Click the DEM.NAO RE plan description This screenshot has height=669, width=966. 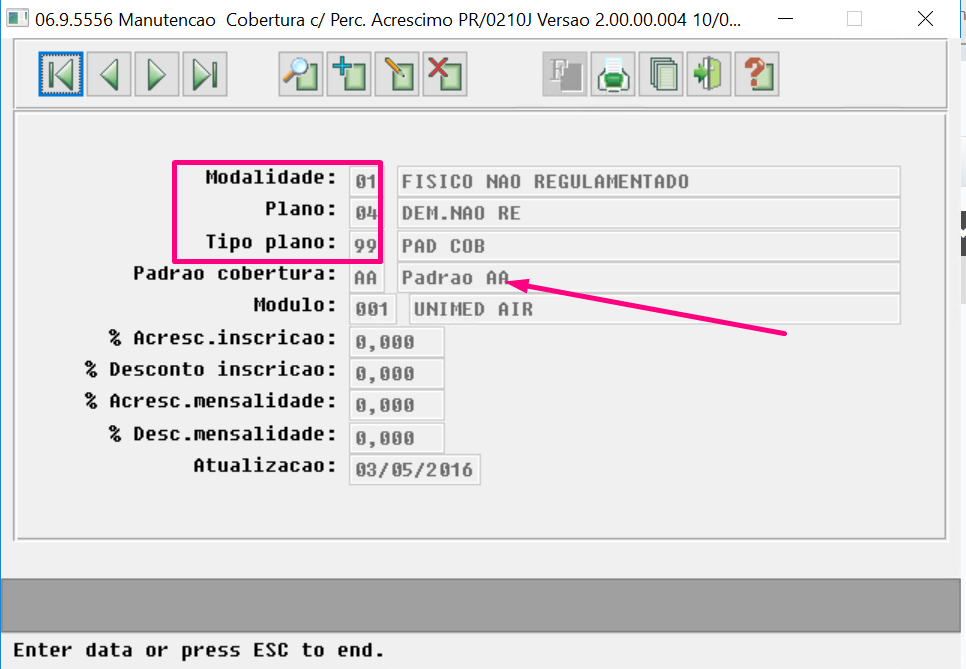tap(649, 213)
